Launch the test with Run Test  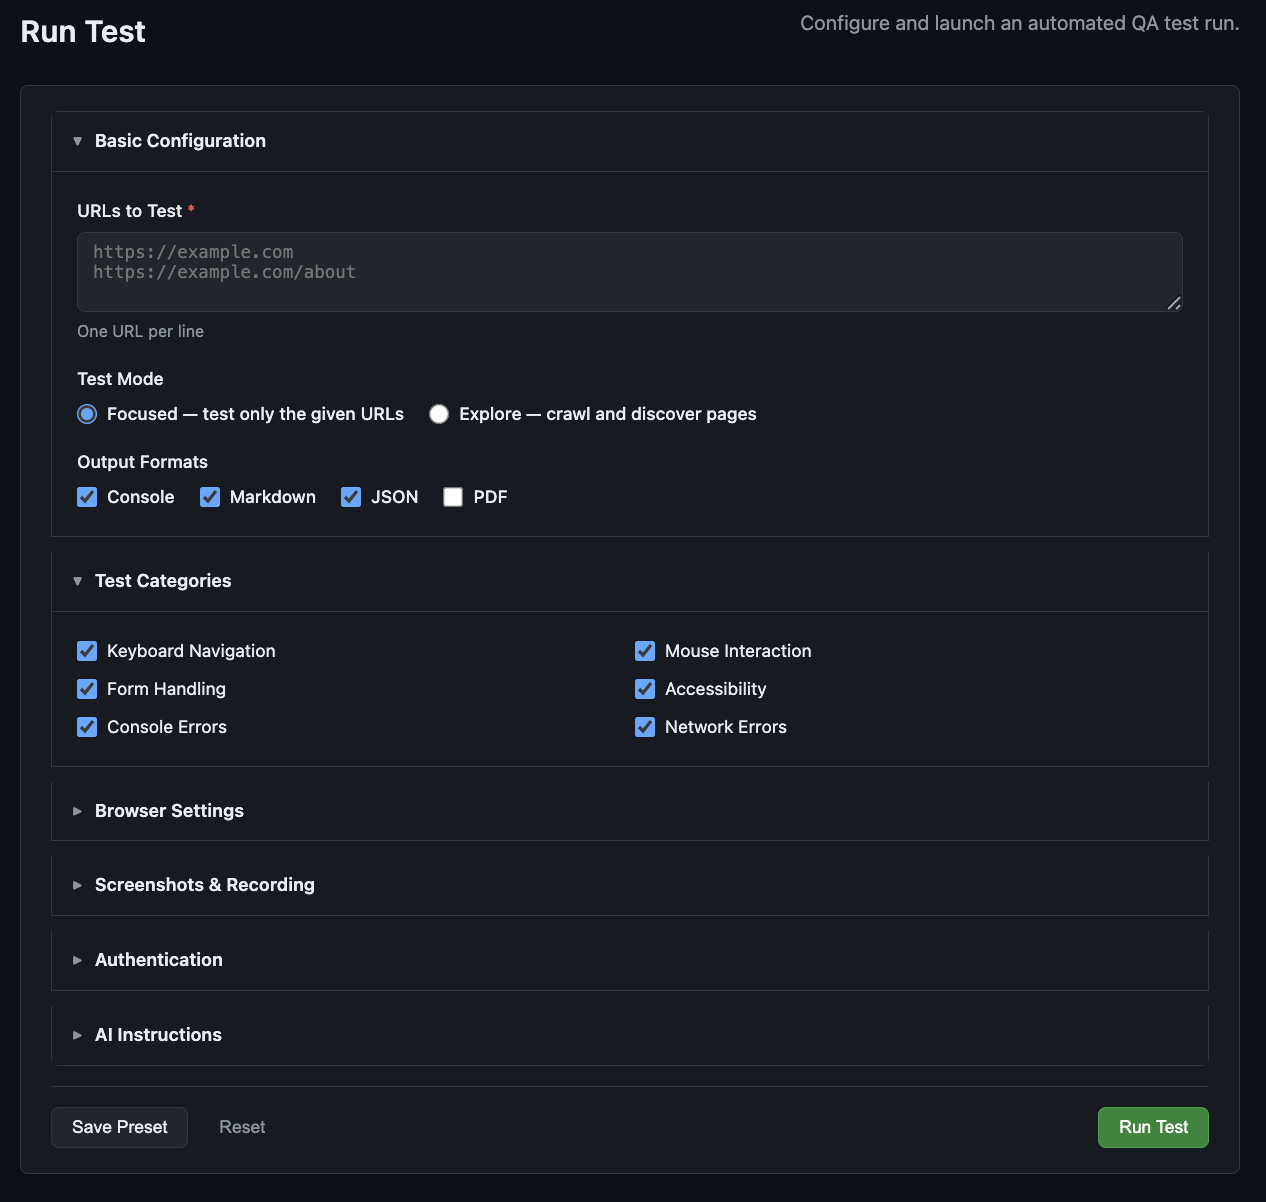coord(1152,1127)
